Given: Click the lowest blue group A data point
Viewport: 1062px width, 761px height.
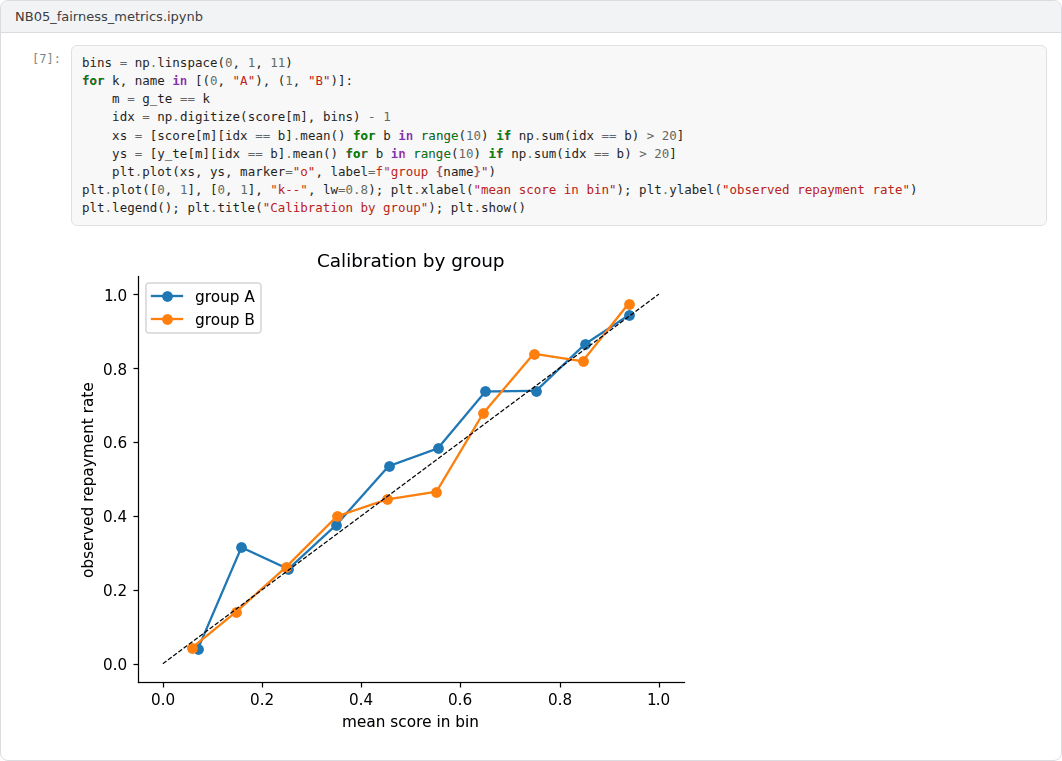Looking at the screenshot, I should pyautogui.click(x=198, y=649).
